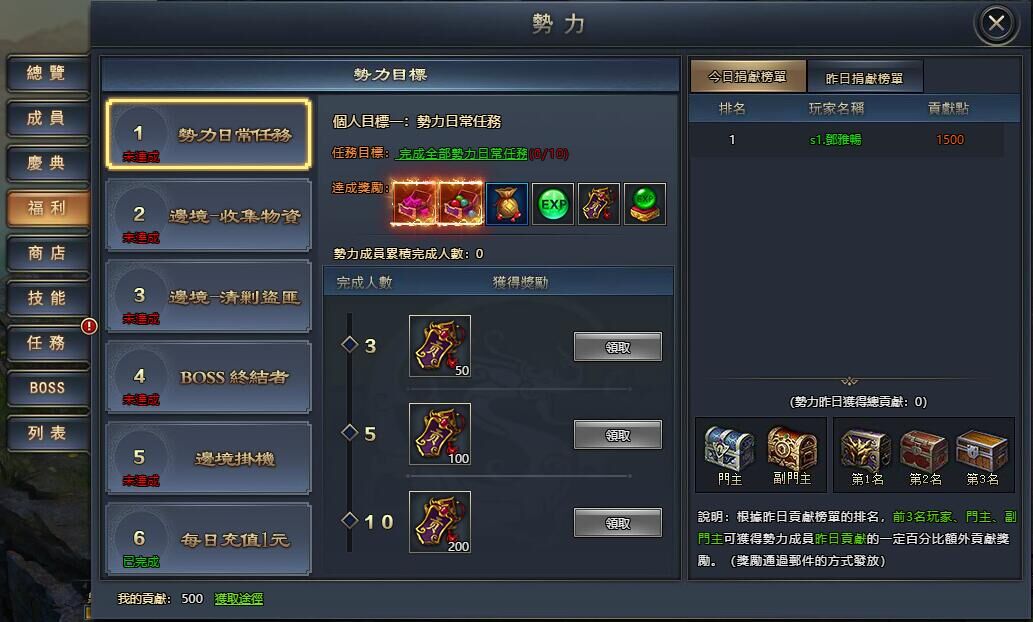Open the 獲取途徑 link
The width and height of the screenshot is (1033, 622).
pos(238,598)
